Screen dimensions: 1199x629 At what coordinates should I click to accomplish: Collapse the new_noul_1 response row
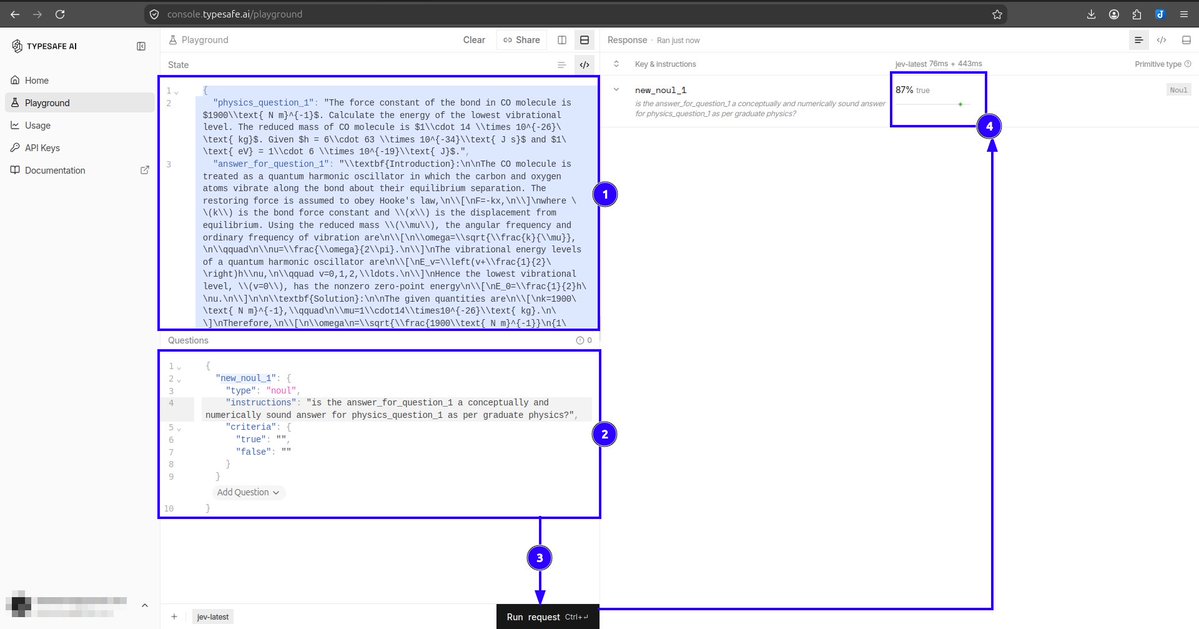[616, 89]
